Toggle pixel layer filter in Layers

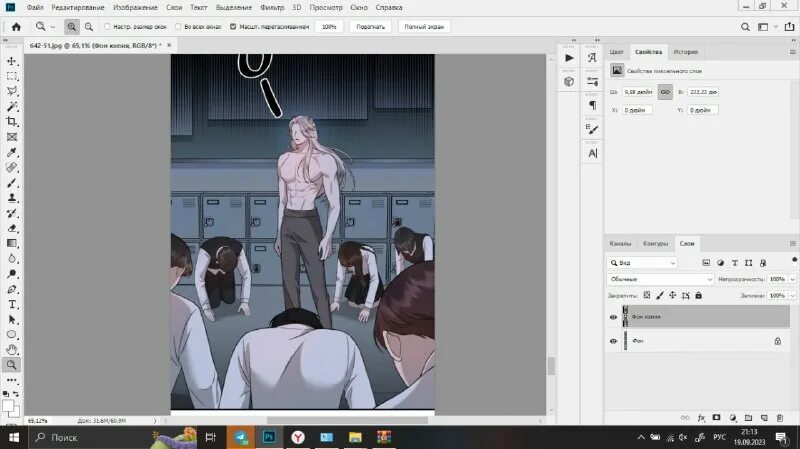(706, 263)
